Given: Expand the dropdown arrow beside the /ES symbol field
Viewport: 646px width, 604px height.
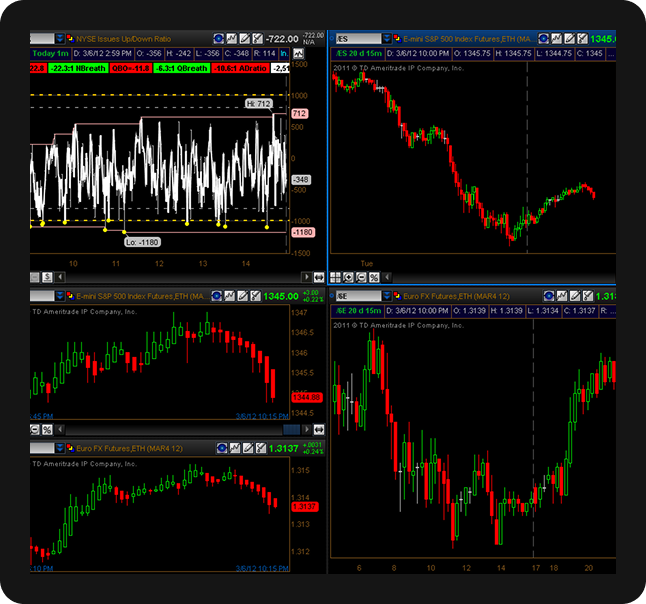Looking at the screenshot, I should 388,39.
